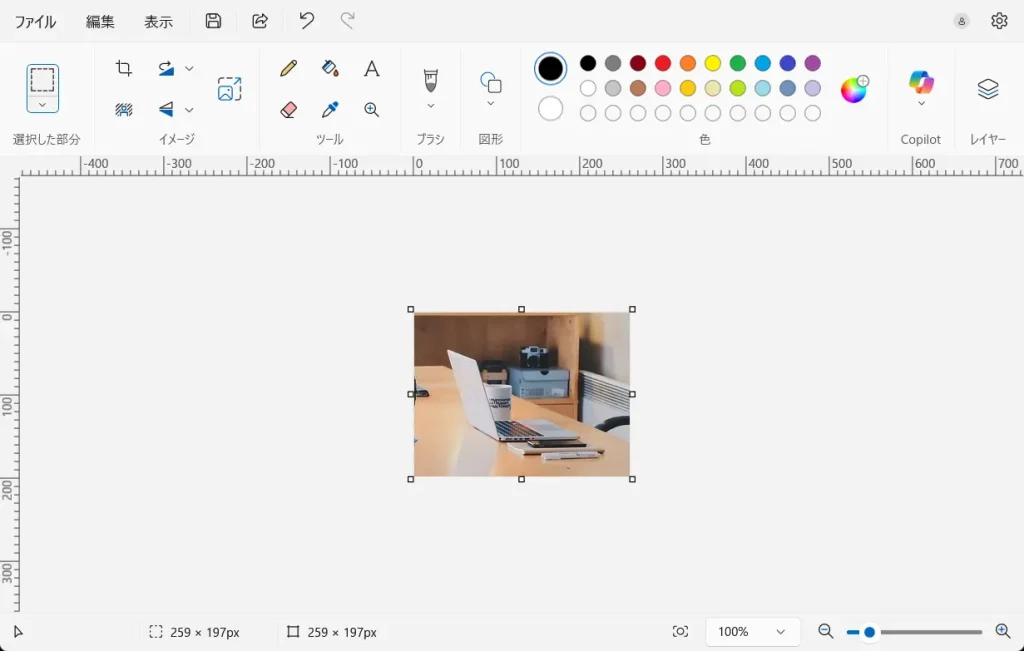
Task: Open the Shapes gallery
Action: pyautogui.click(x=490, y=82)
